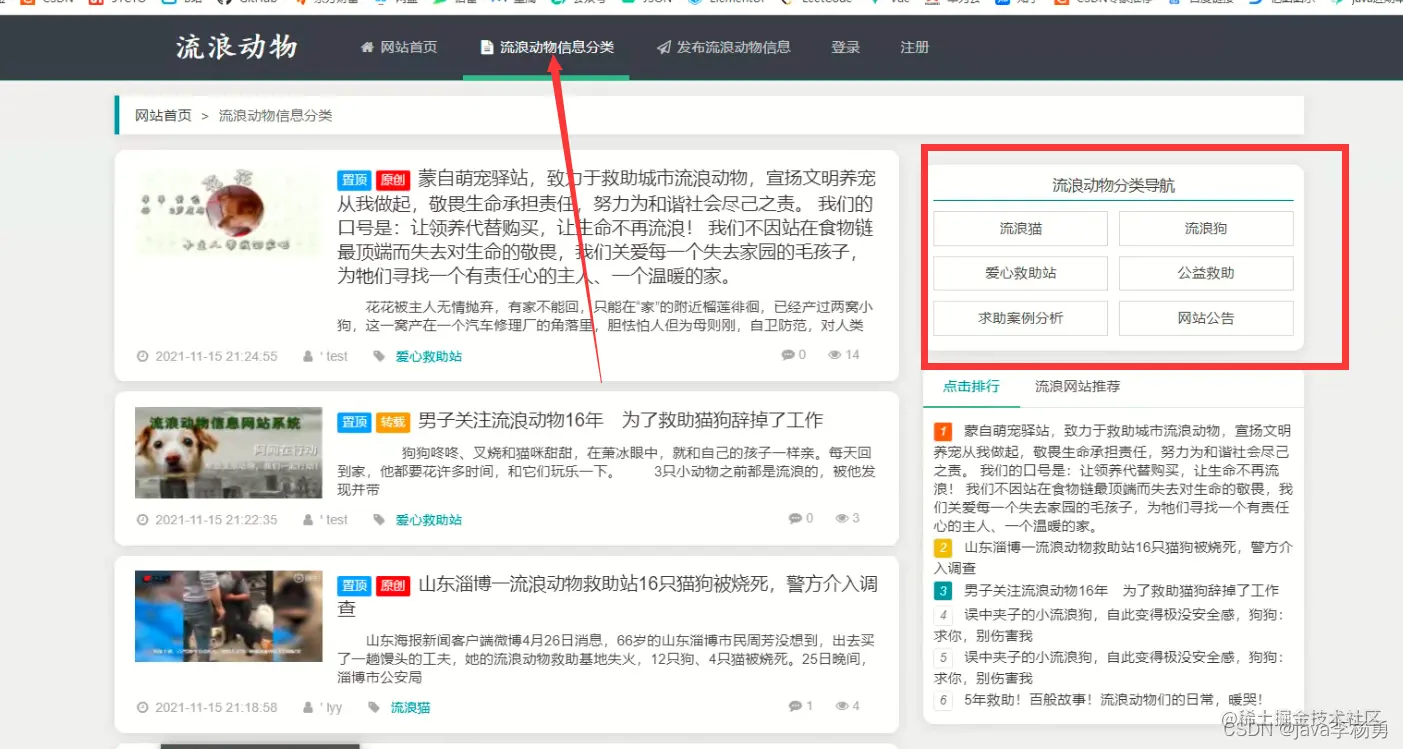Open rank 2 item 山东淄博一流浪动物救助站 in 点击排行
The height and width of the screenshot is (749, 1403).
1113,557
